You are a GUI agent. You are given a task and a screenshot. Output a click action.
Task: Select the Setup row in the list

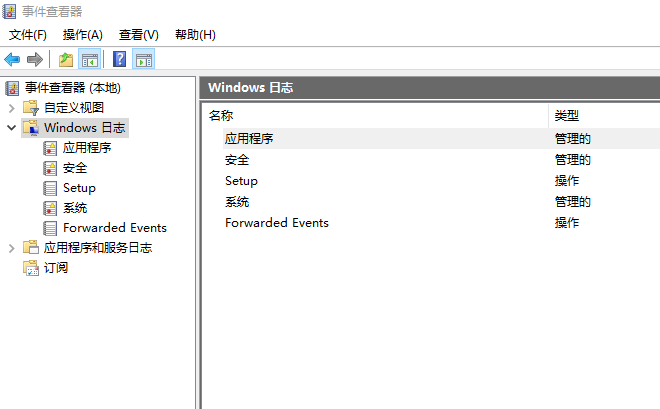point(441,181)
